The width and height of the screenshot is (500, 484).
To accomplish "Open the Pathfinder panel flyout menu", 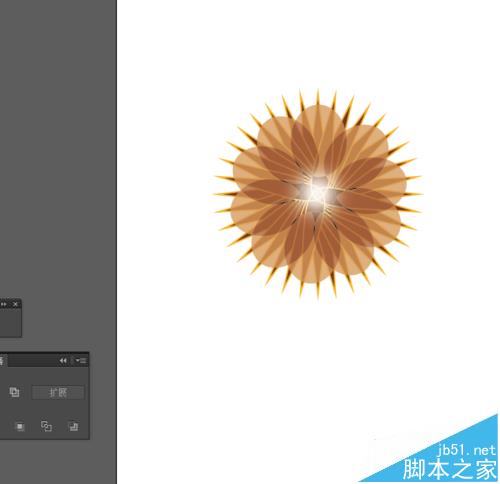I will [x=81, y=360].
